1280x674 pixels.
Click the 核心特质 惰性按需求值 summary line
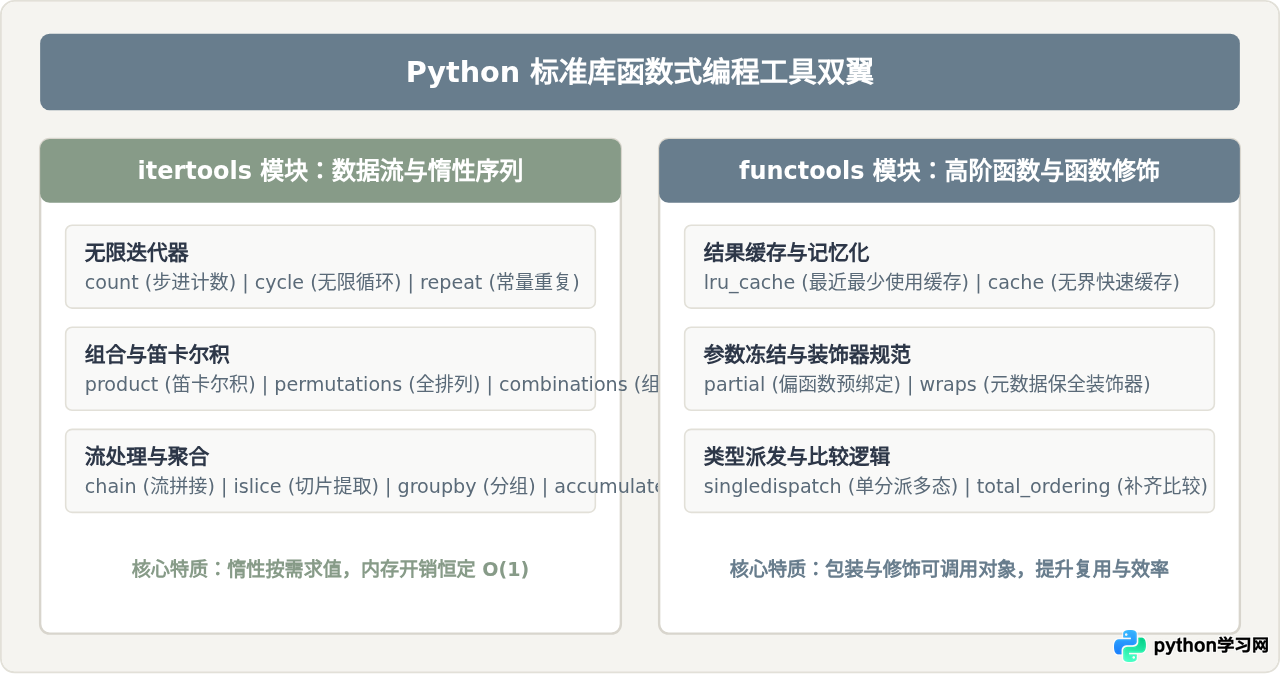[330, 569]
